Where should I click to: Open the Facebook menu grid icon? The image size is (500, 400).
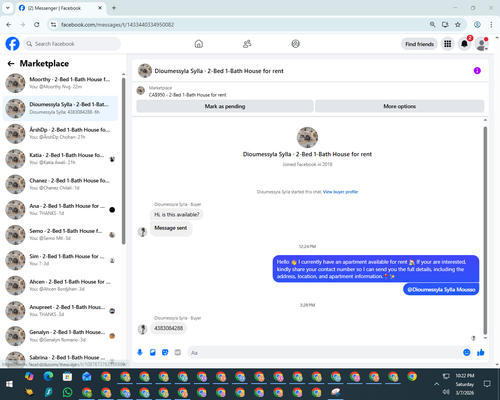(448, 44)
